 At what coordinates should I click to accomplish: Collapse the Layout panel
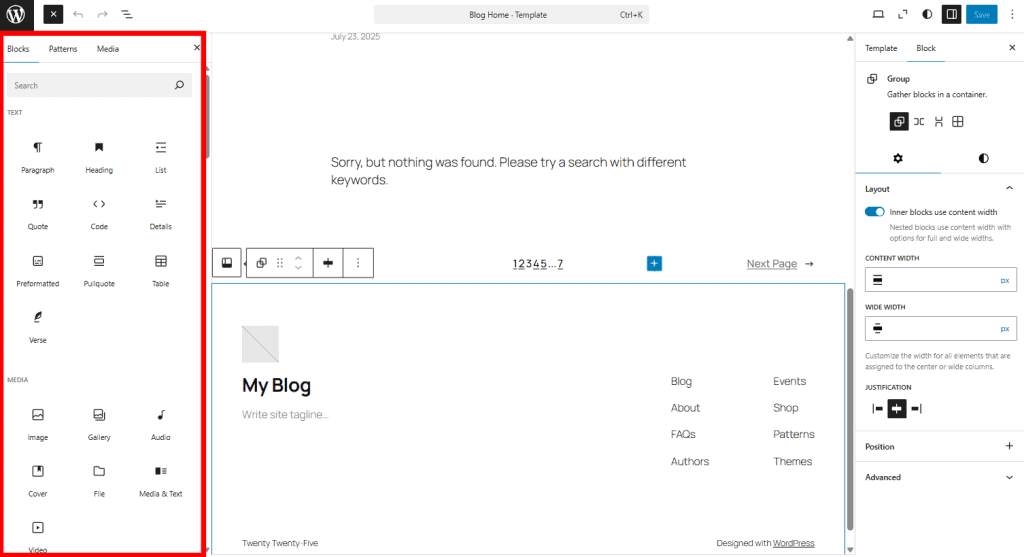[940, 189]
